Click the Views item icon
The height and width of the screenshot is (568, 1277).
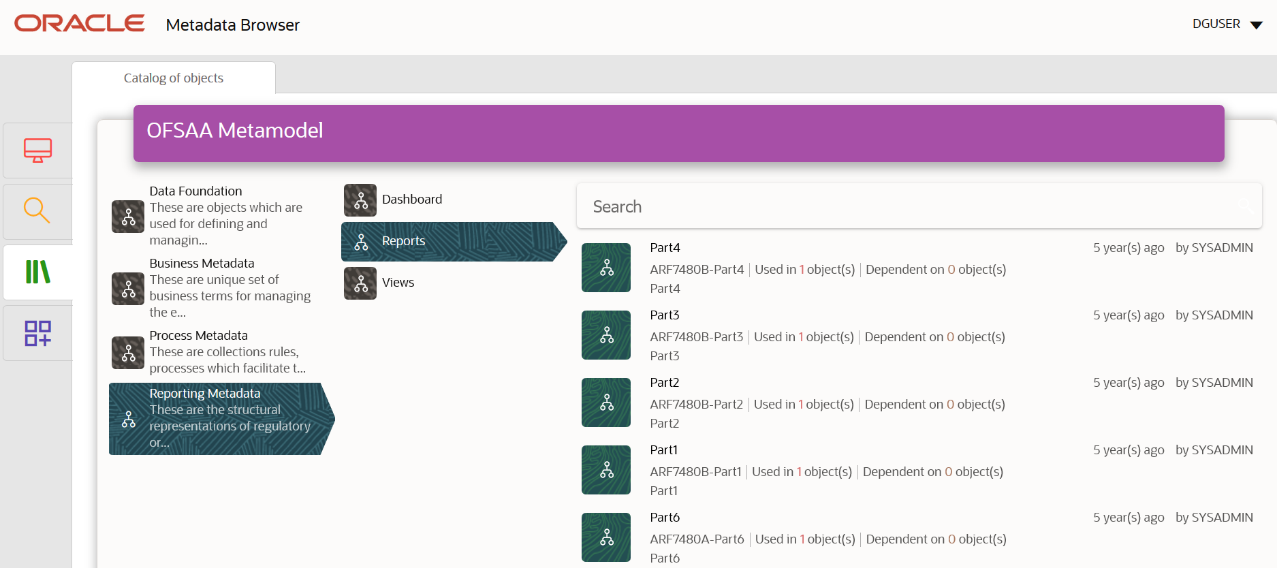(360, 283)
